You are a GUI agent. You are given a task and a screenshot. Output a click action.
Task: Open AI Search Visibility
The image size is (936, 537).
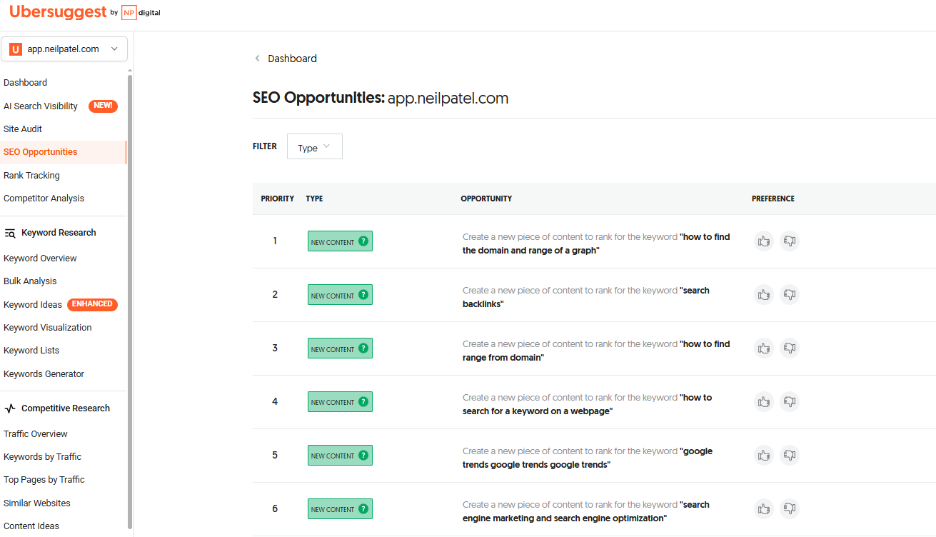[41, 106]
